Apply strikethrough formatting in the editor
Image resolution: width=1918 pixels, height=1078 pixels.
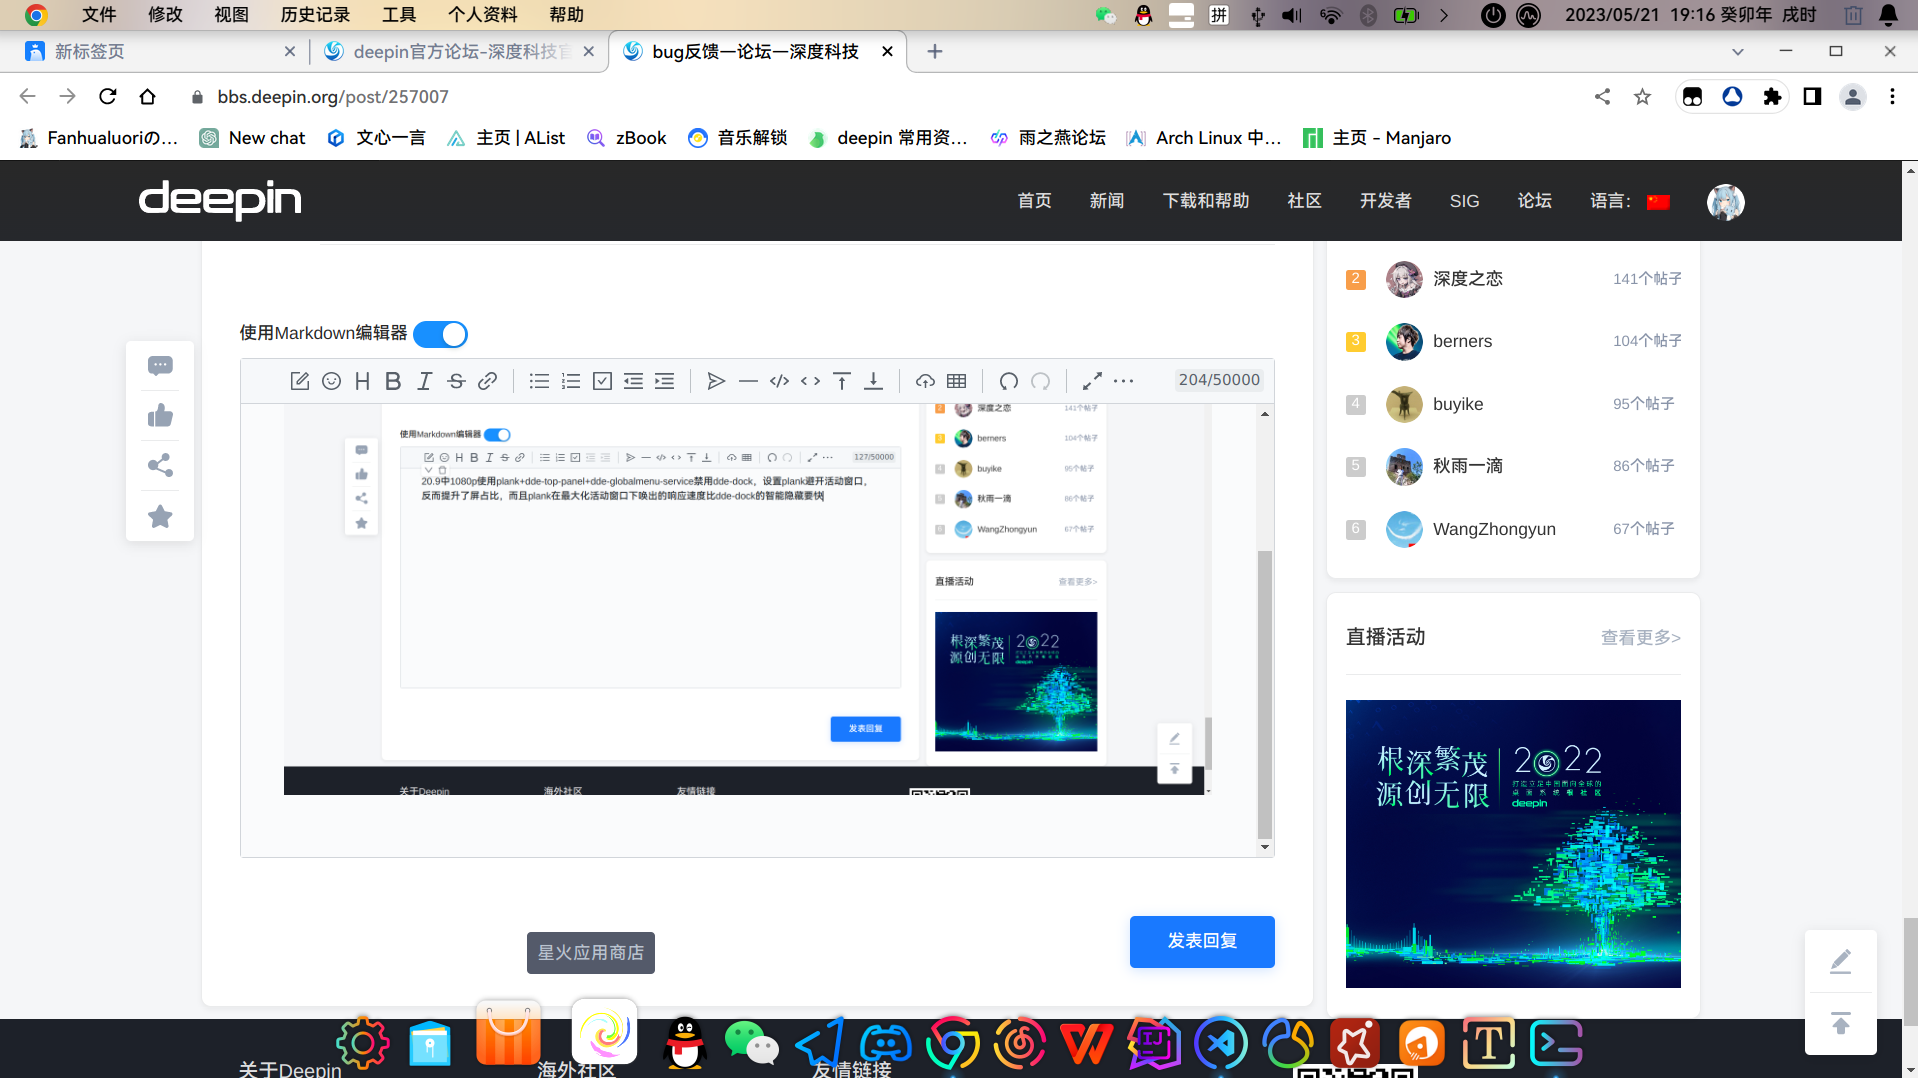coord(456,381)
